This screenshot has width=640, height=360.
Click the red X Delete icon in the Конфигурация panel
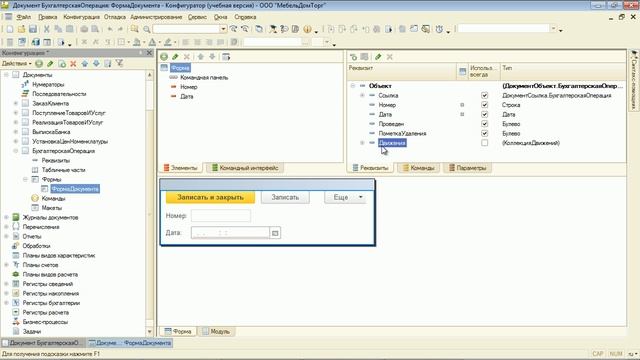(x=73, y=64)
